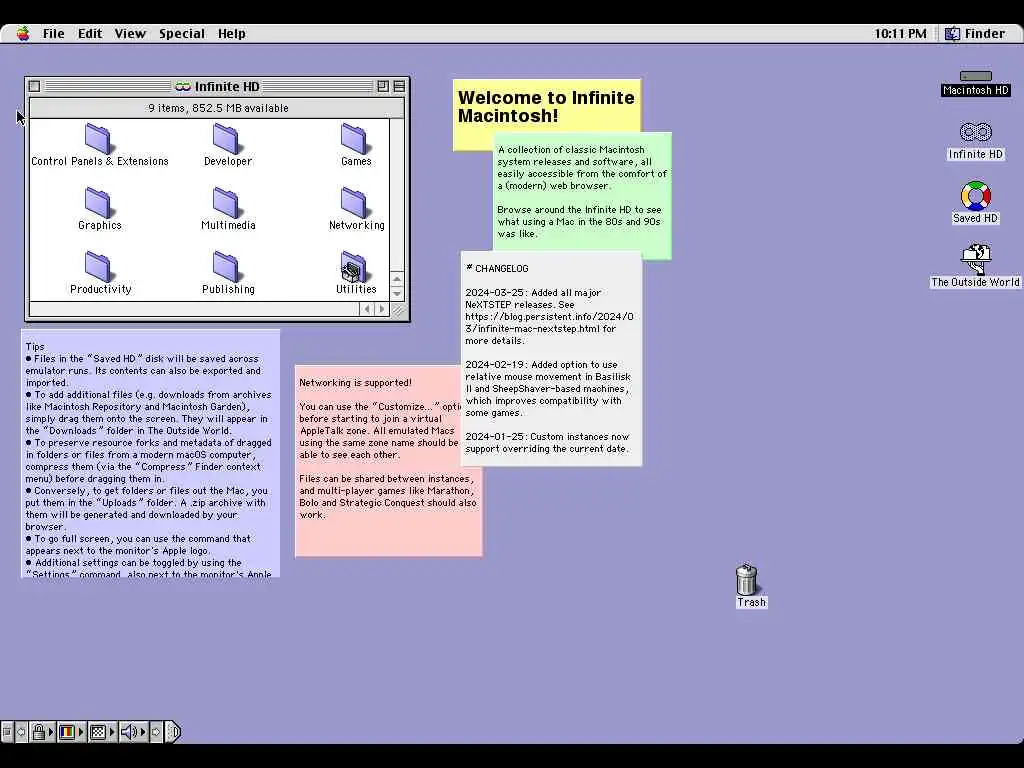Image resolution: width=1024 pixels, height=768 pixels.
Task: Click the Infinite HD window scroll left arrow
Action: click(367, 309)
